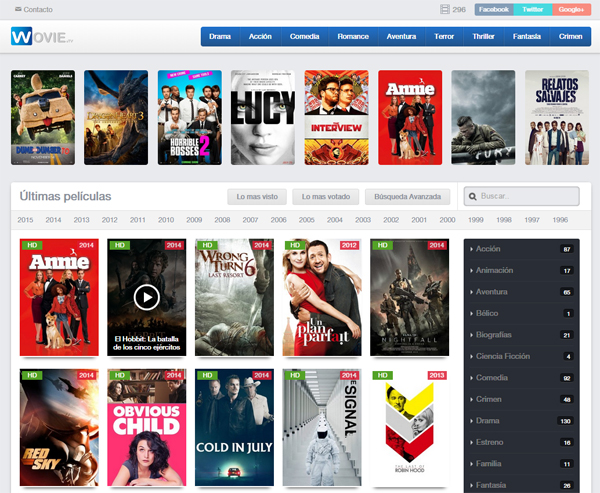Open the Lucy poster in featured carousel

coord(263,117)
